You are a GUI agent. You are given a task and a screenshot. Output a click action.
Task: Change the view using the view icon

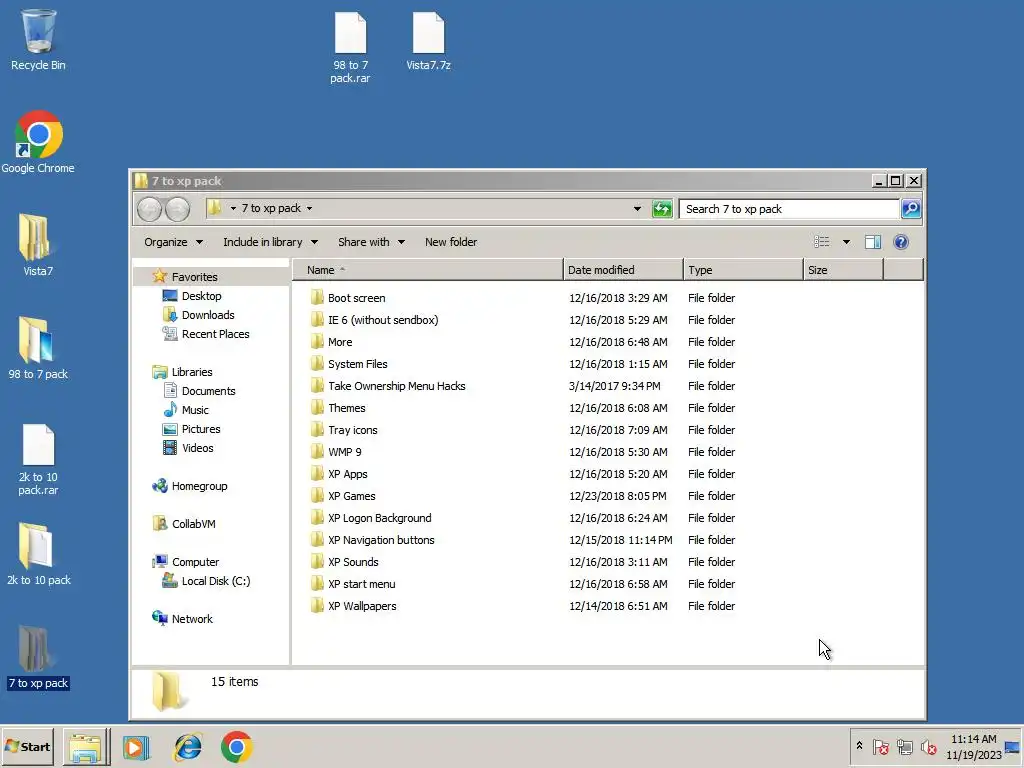click(x=822, y=242)
